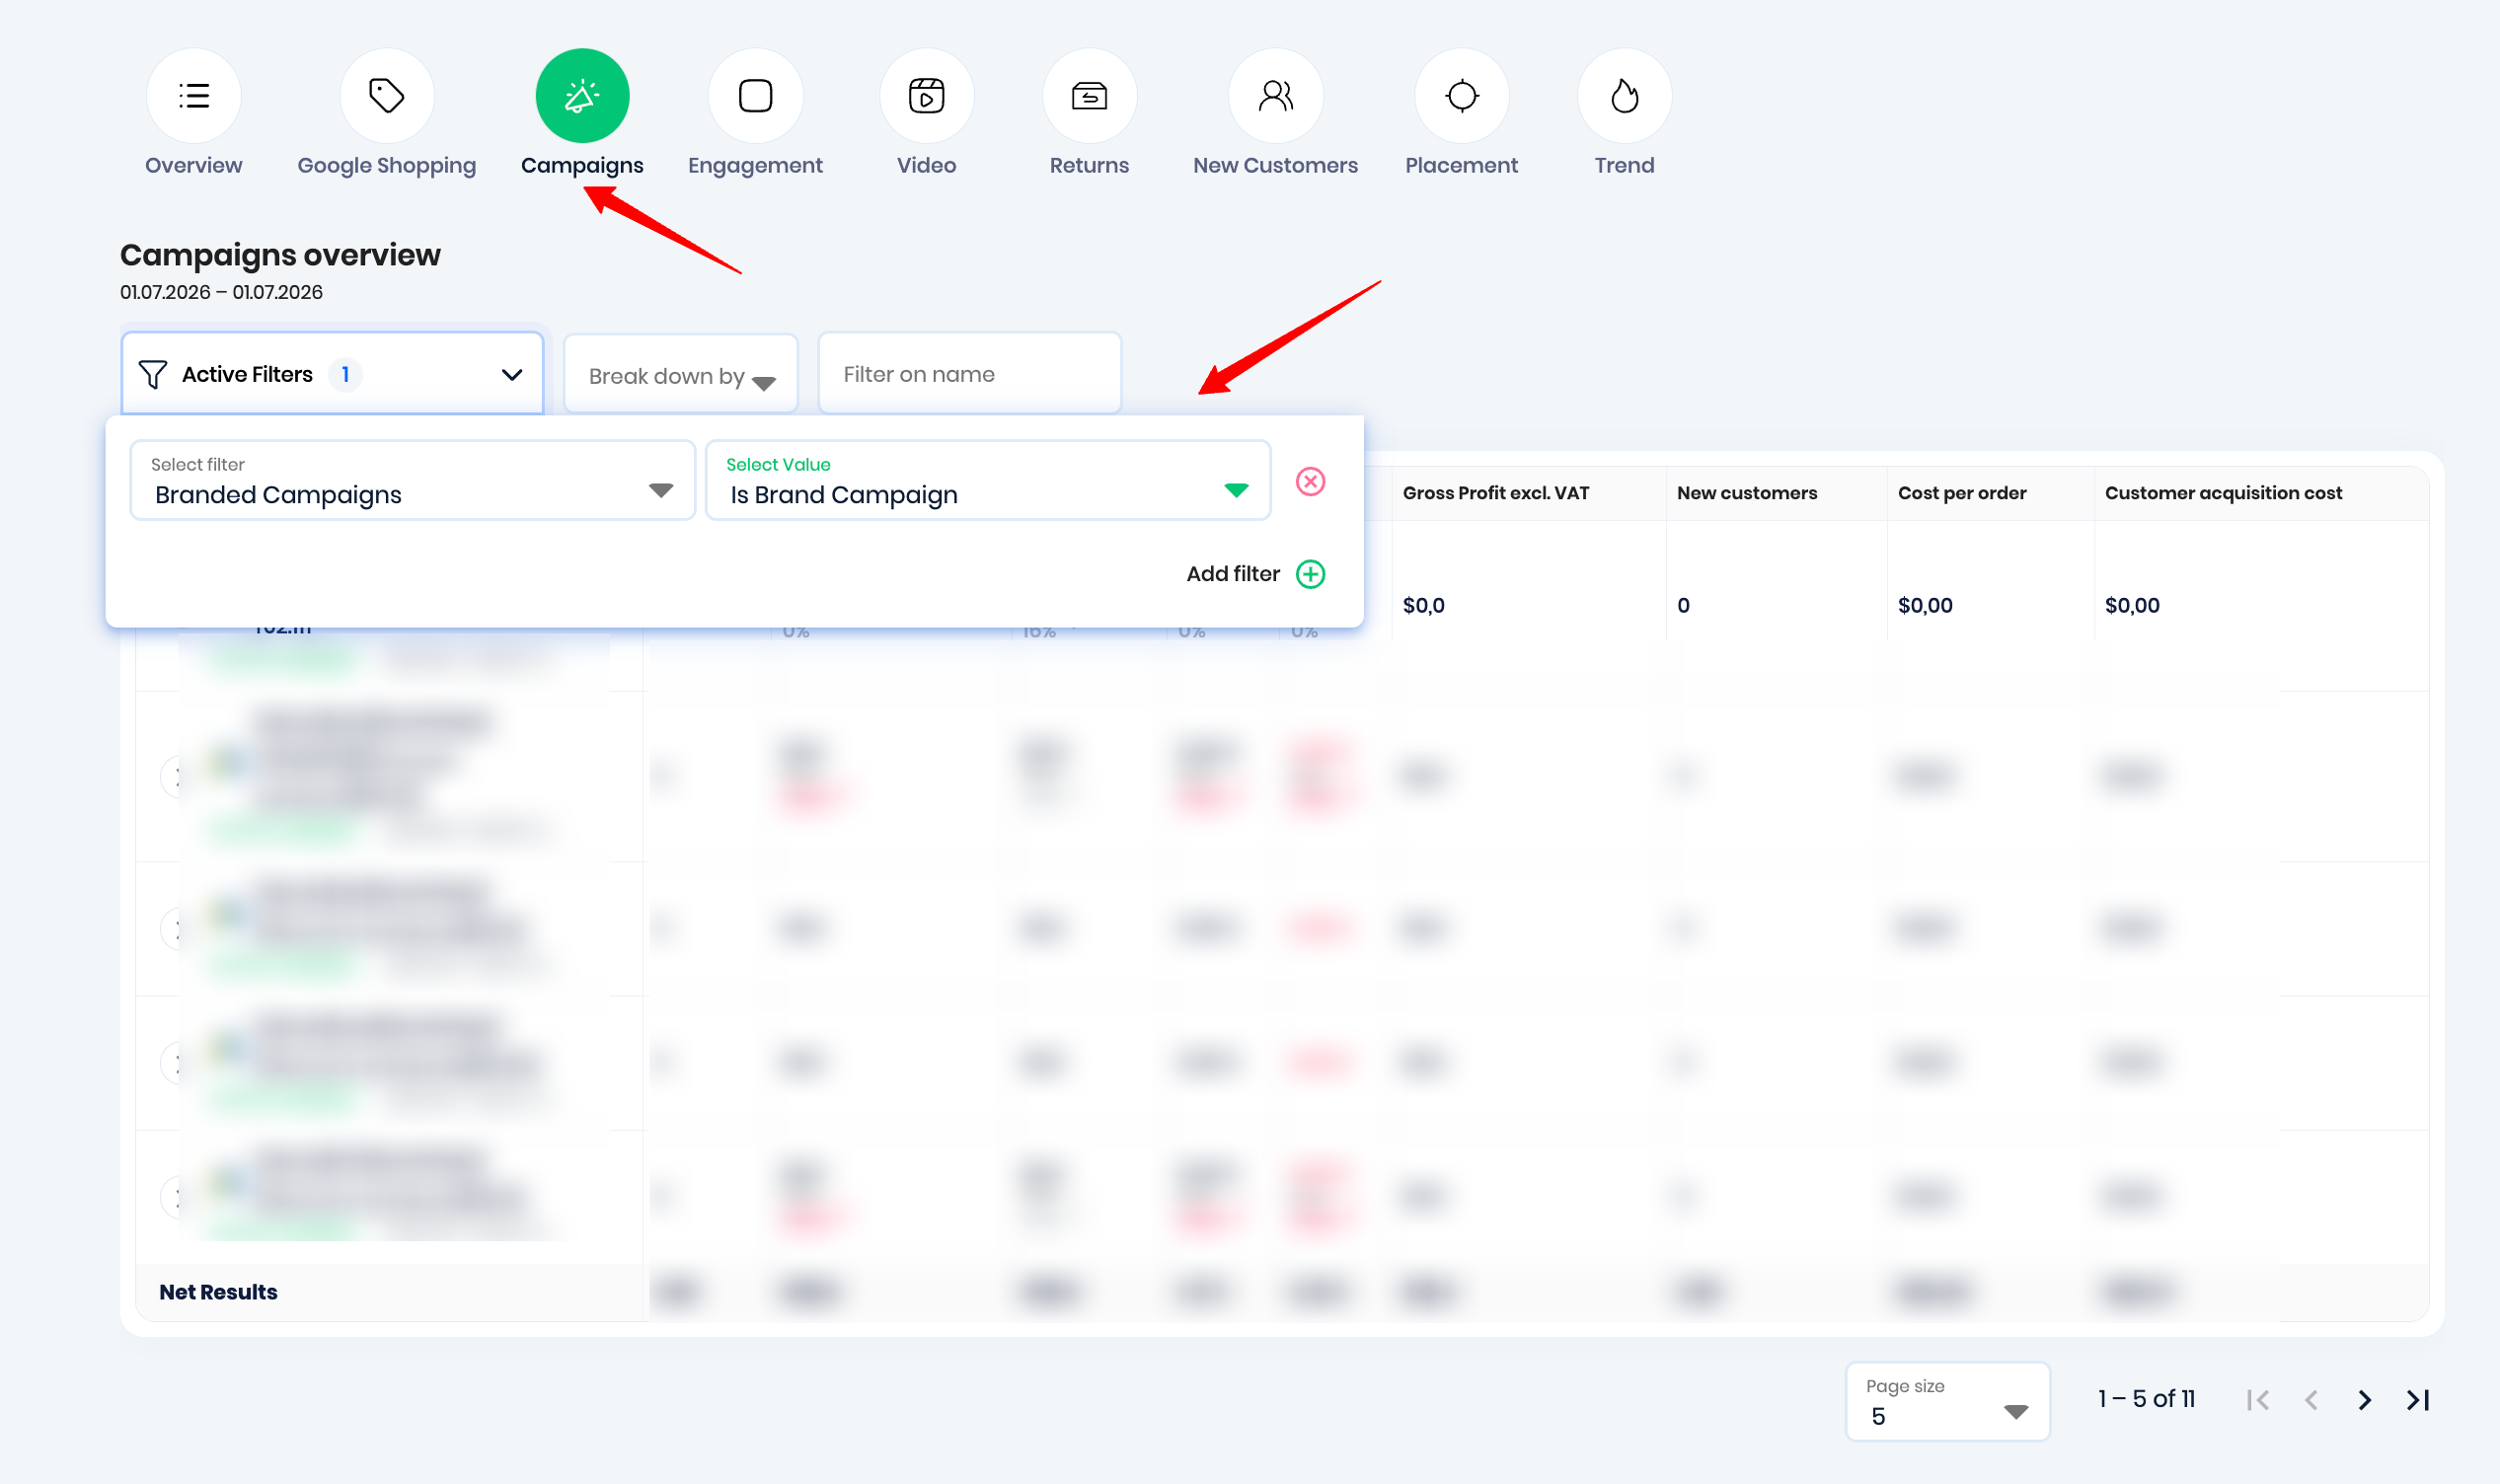This screenshot has height=1484, width=2500.
Task: Open the New Customers people icon
Action: tap(1276, 96)
